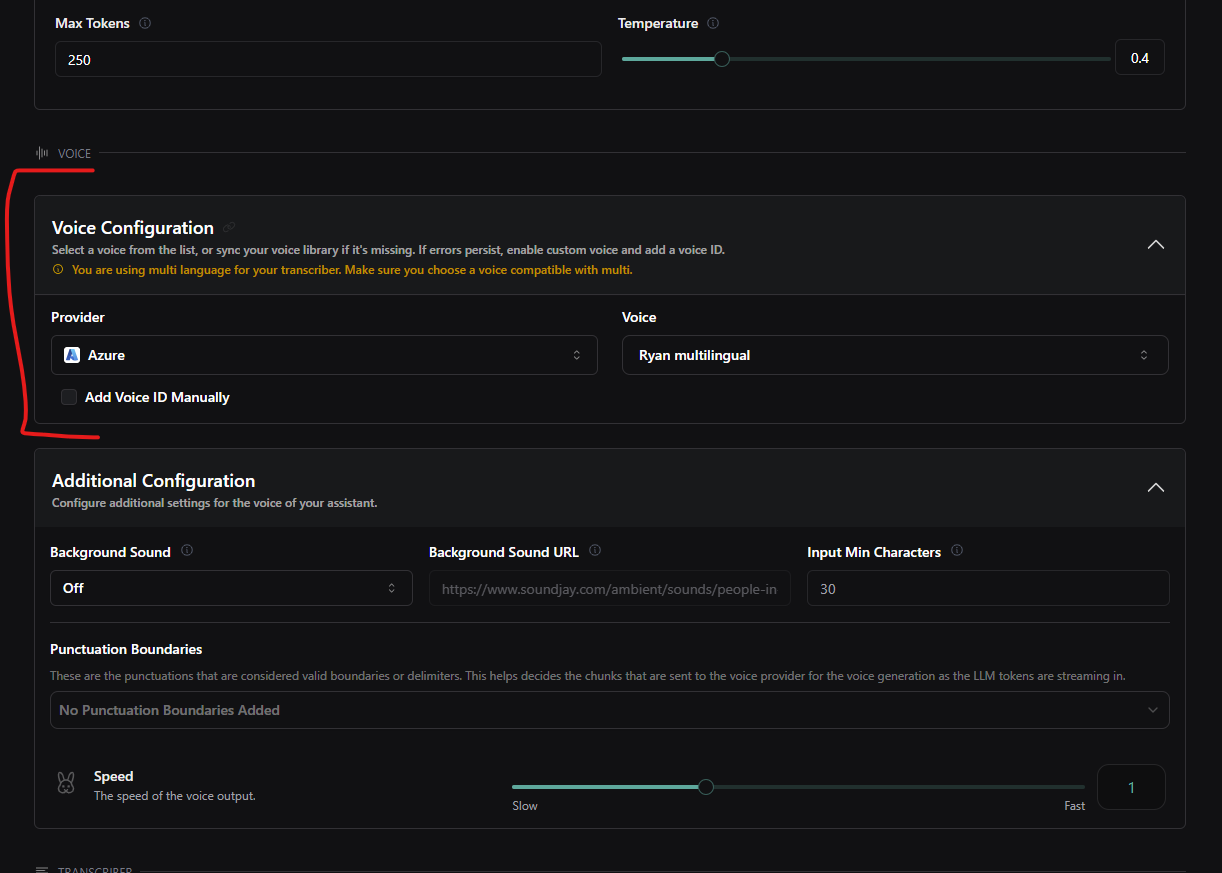Click the Max Tokens info icon
Viewport: 1222px width, 873px height.
[x=145, y=23]
